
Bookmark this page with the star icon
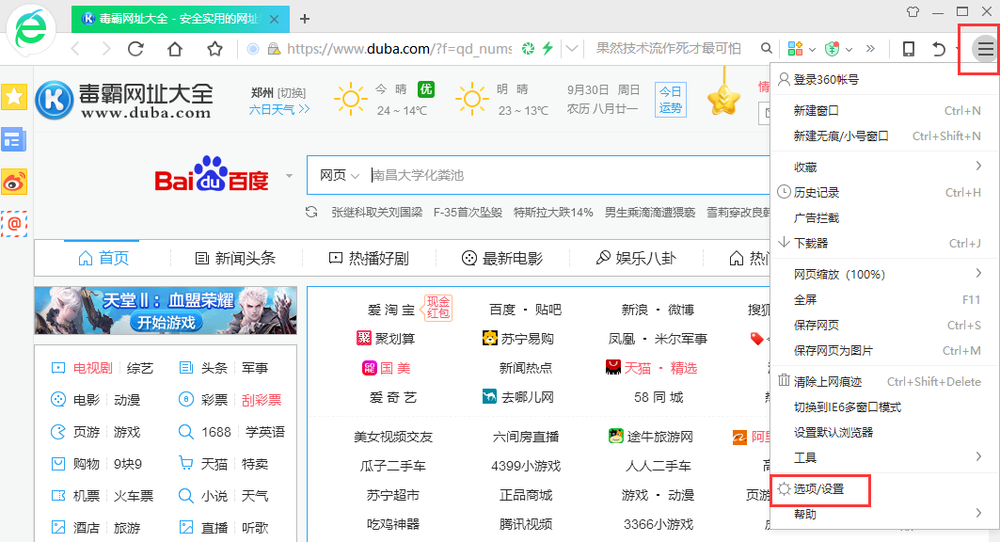(x=215, y=48)
